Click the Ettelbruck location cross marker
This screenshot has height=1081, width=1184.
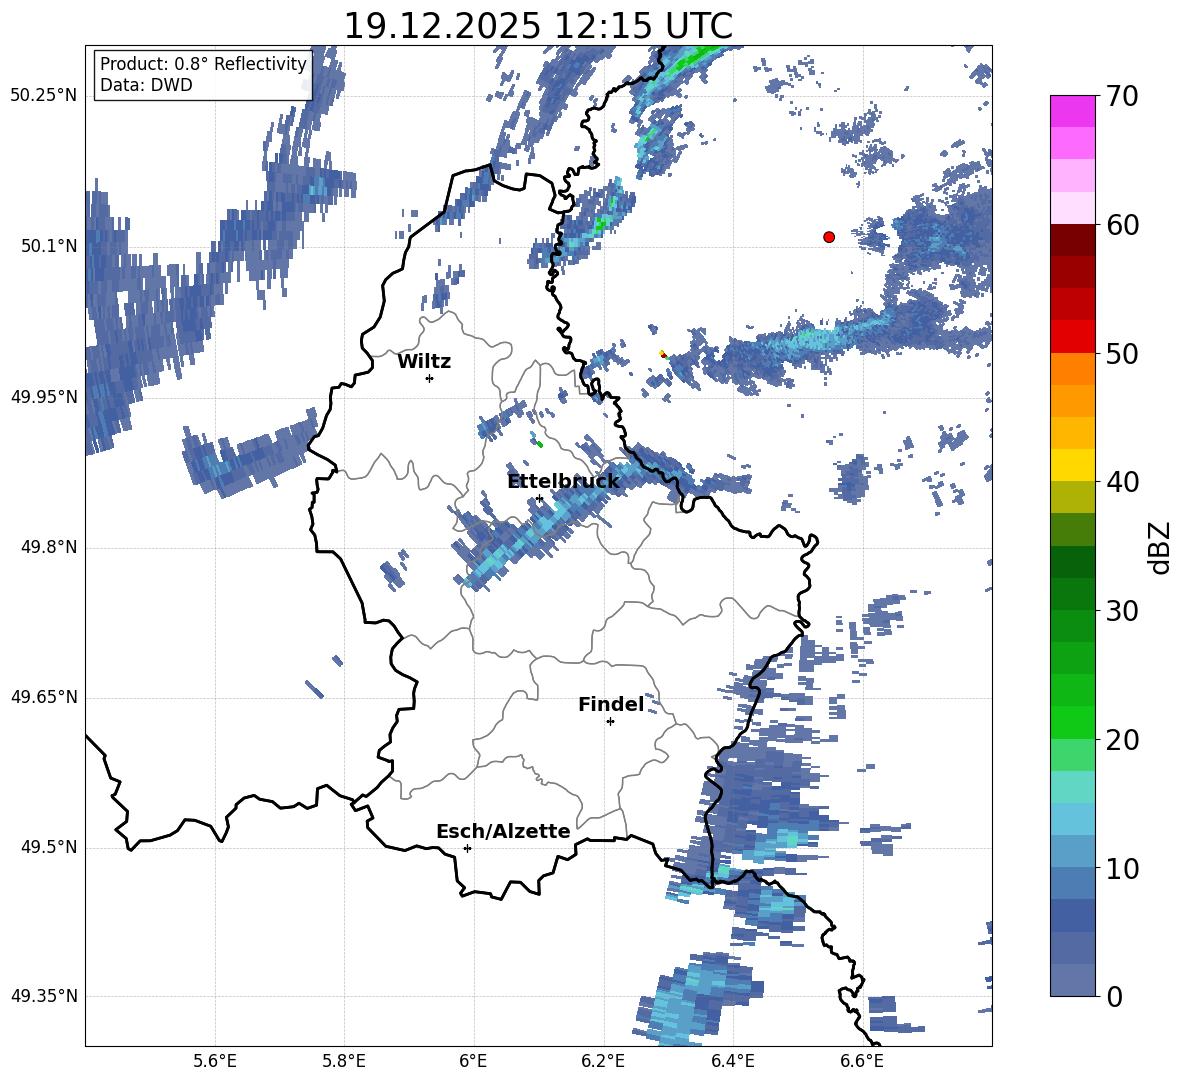pyautogui.click(x=539, y=499)
